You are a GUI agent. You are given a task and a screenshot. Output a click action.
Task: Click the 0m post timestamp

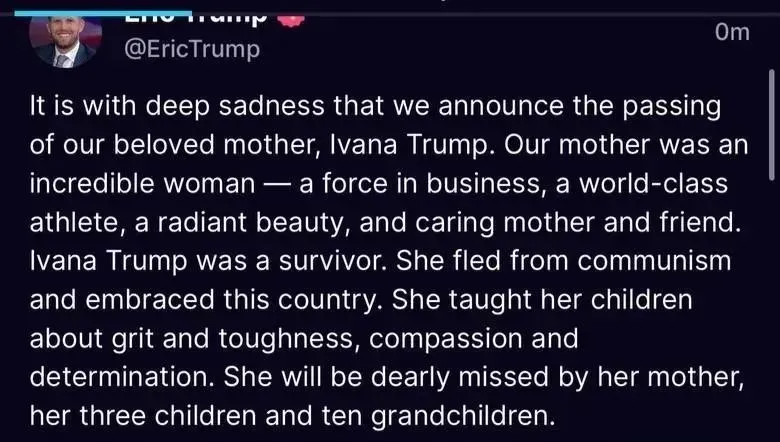pos(732,32)
